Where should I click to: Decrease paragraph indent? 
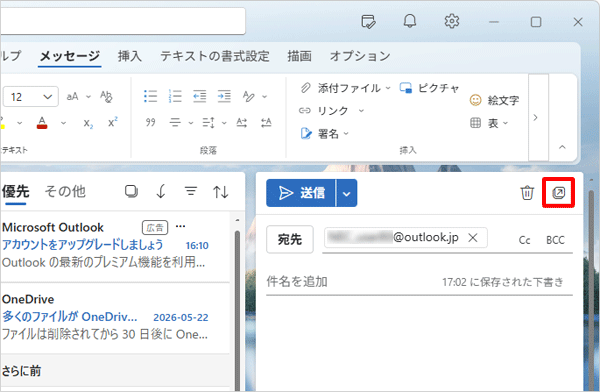tap(199, 96)
